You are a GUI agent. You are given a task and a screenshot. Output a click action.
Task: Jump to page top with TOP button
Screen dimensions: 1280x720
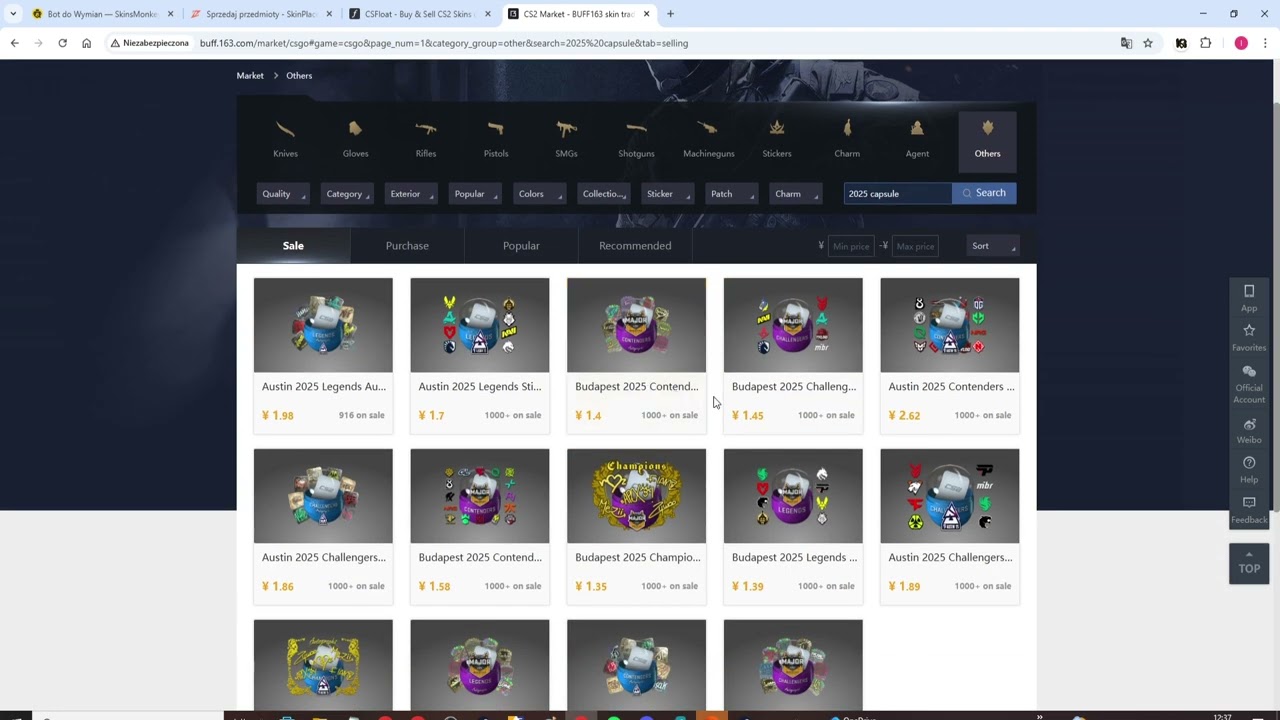coord(1249,564)
